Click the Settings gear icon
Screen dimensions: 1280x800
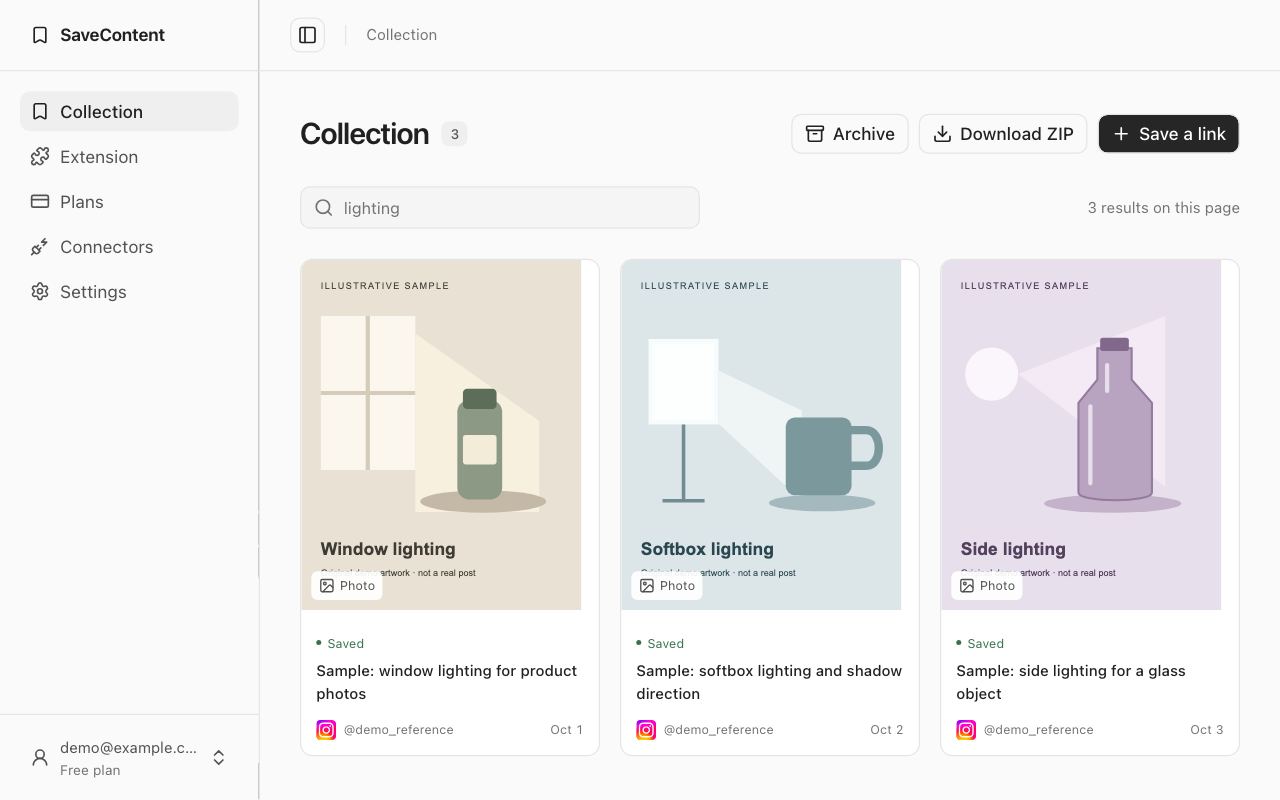(x=40, y=291)
